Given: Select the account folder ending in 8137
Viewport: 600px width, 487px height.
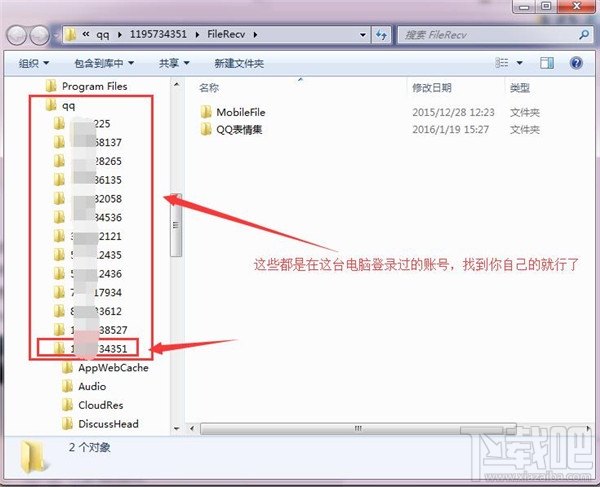Looking at the screenshot, I should [88, 142].
